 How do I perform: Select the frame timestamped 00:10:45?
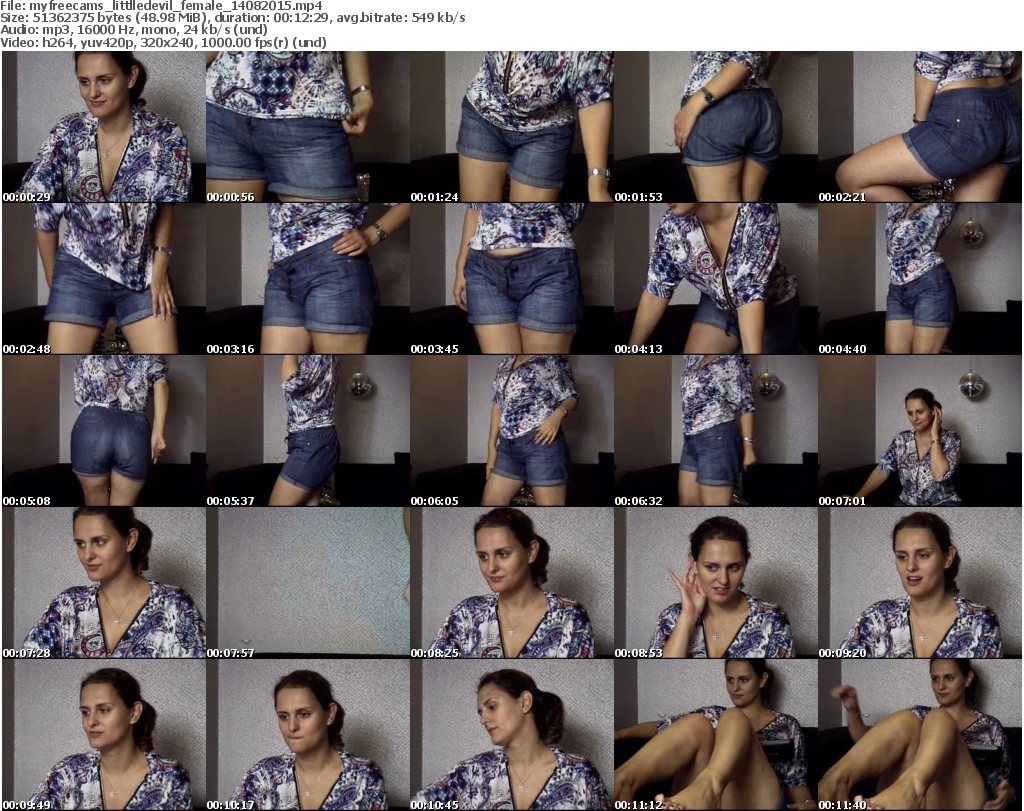511,735
